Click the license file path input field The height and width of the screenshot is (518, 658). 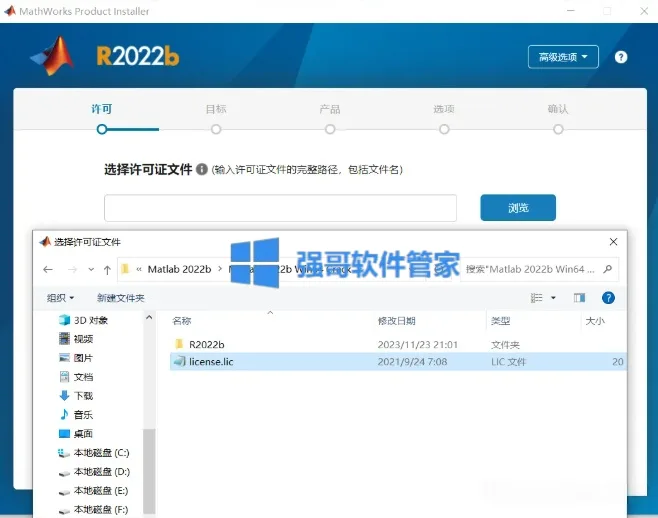pyautogui.click(x=280, y=208)
